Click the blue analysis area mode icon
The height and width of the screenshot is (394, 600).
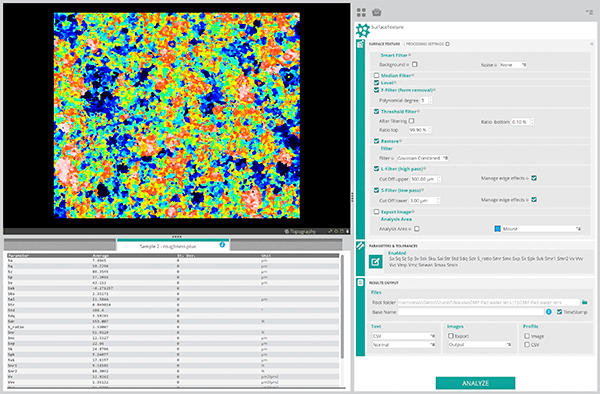pos(497,228)
